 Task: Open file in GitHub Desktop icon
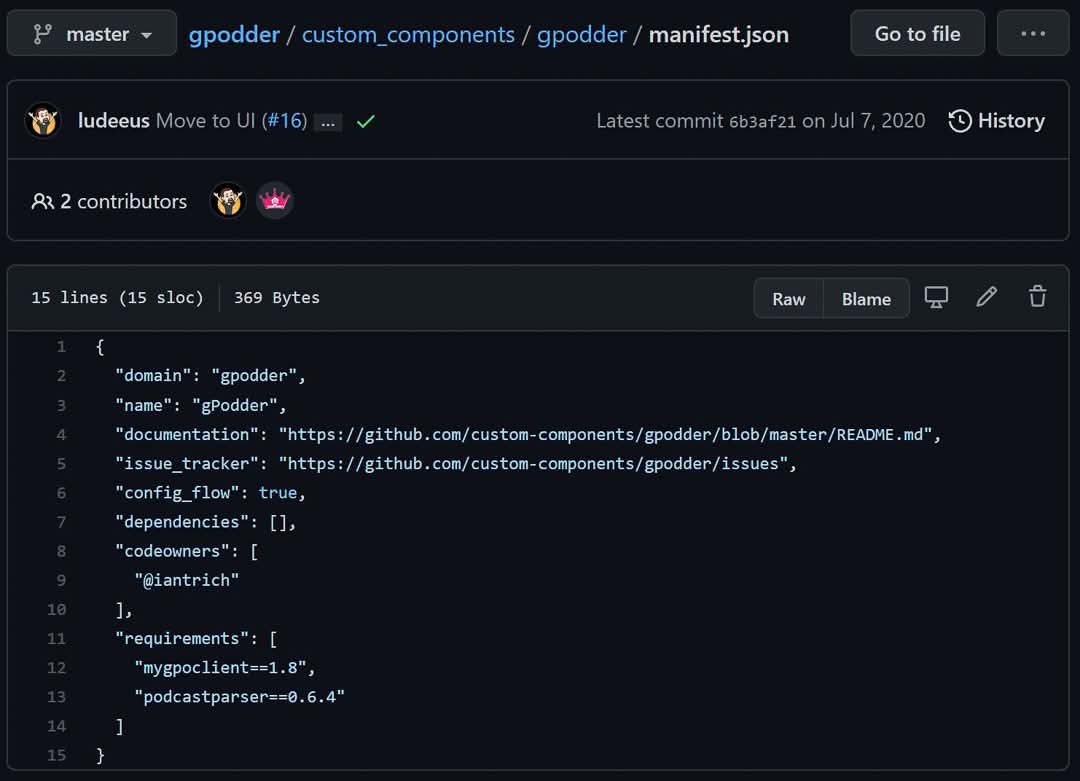pos(936,298)
